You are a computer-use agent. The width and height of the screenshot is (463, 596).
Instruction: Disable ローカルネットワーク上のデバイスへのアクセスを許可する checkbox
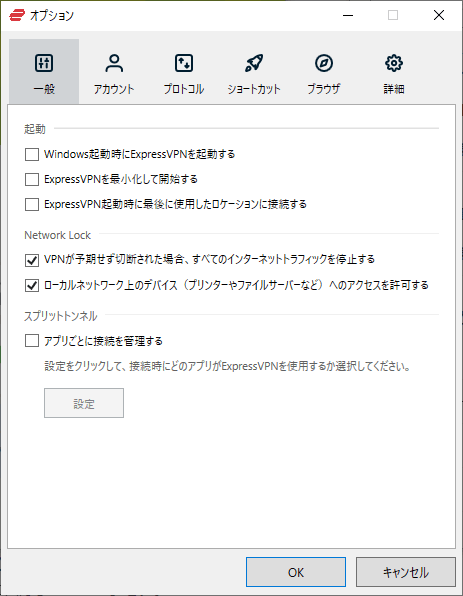(x=32, y=285)
